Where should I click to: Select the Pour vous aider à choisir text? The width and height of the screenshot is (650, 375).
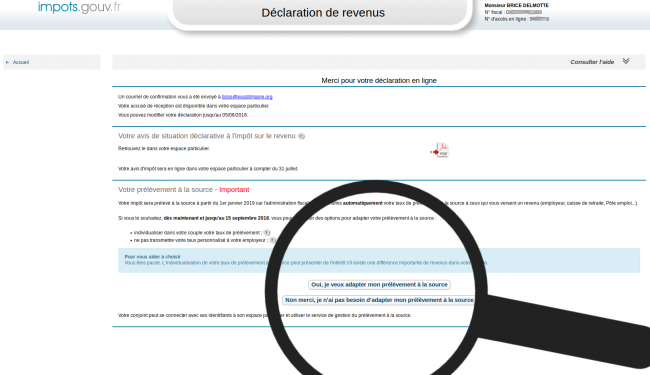point(153,257)
